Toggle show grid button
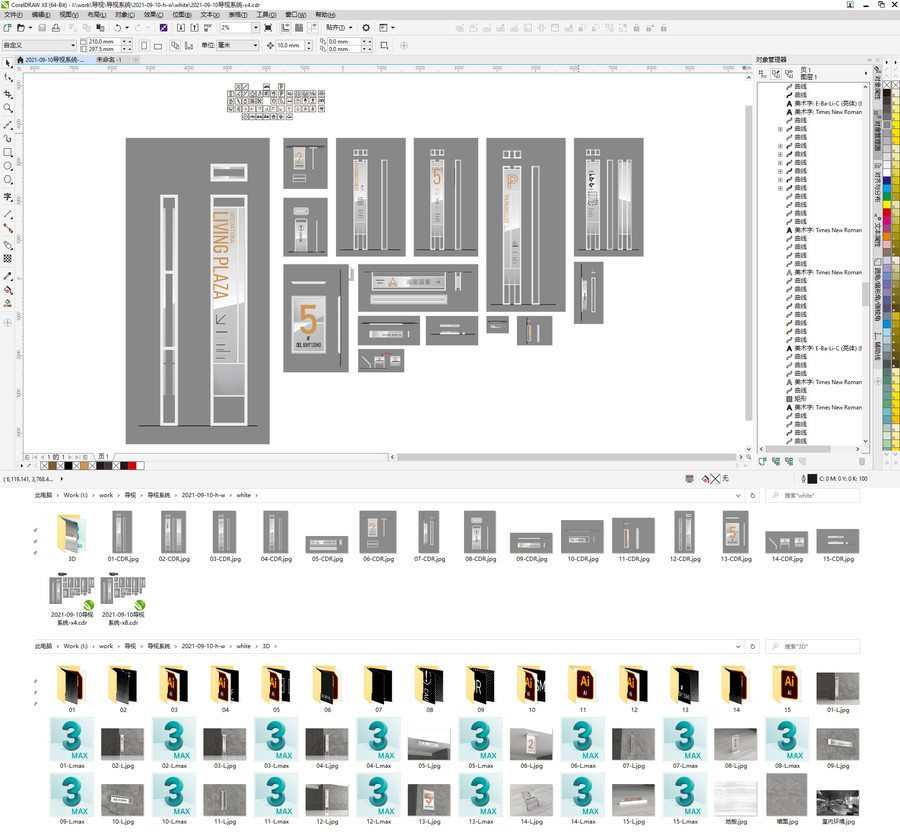 click(x=299, y=28)
